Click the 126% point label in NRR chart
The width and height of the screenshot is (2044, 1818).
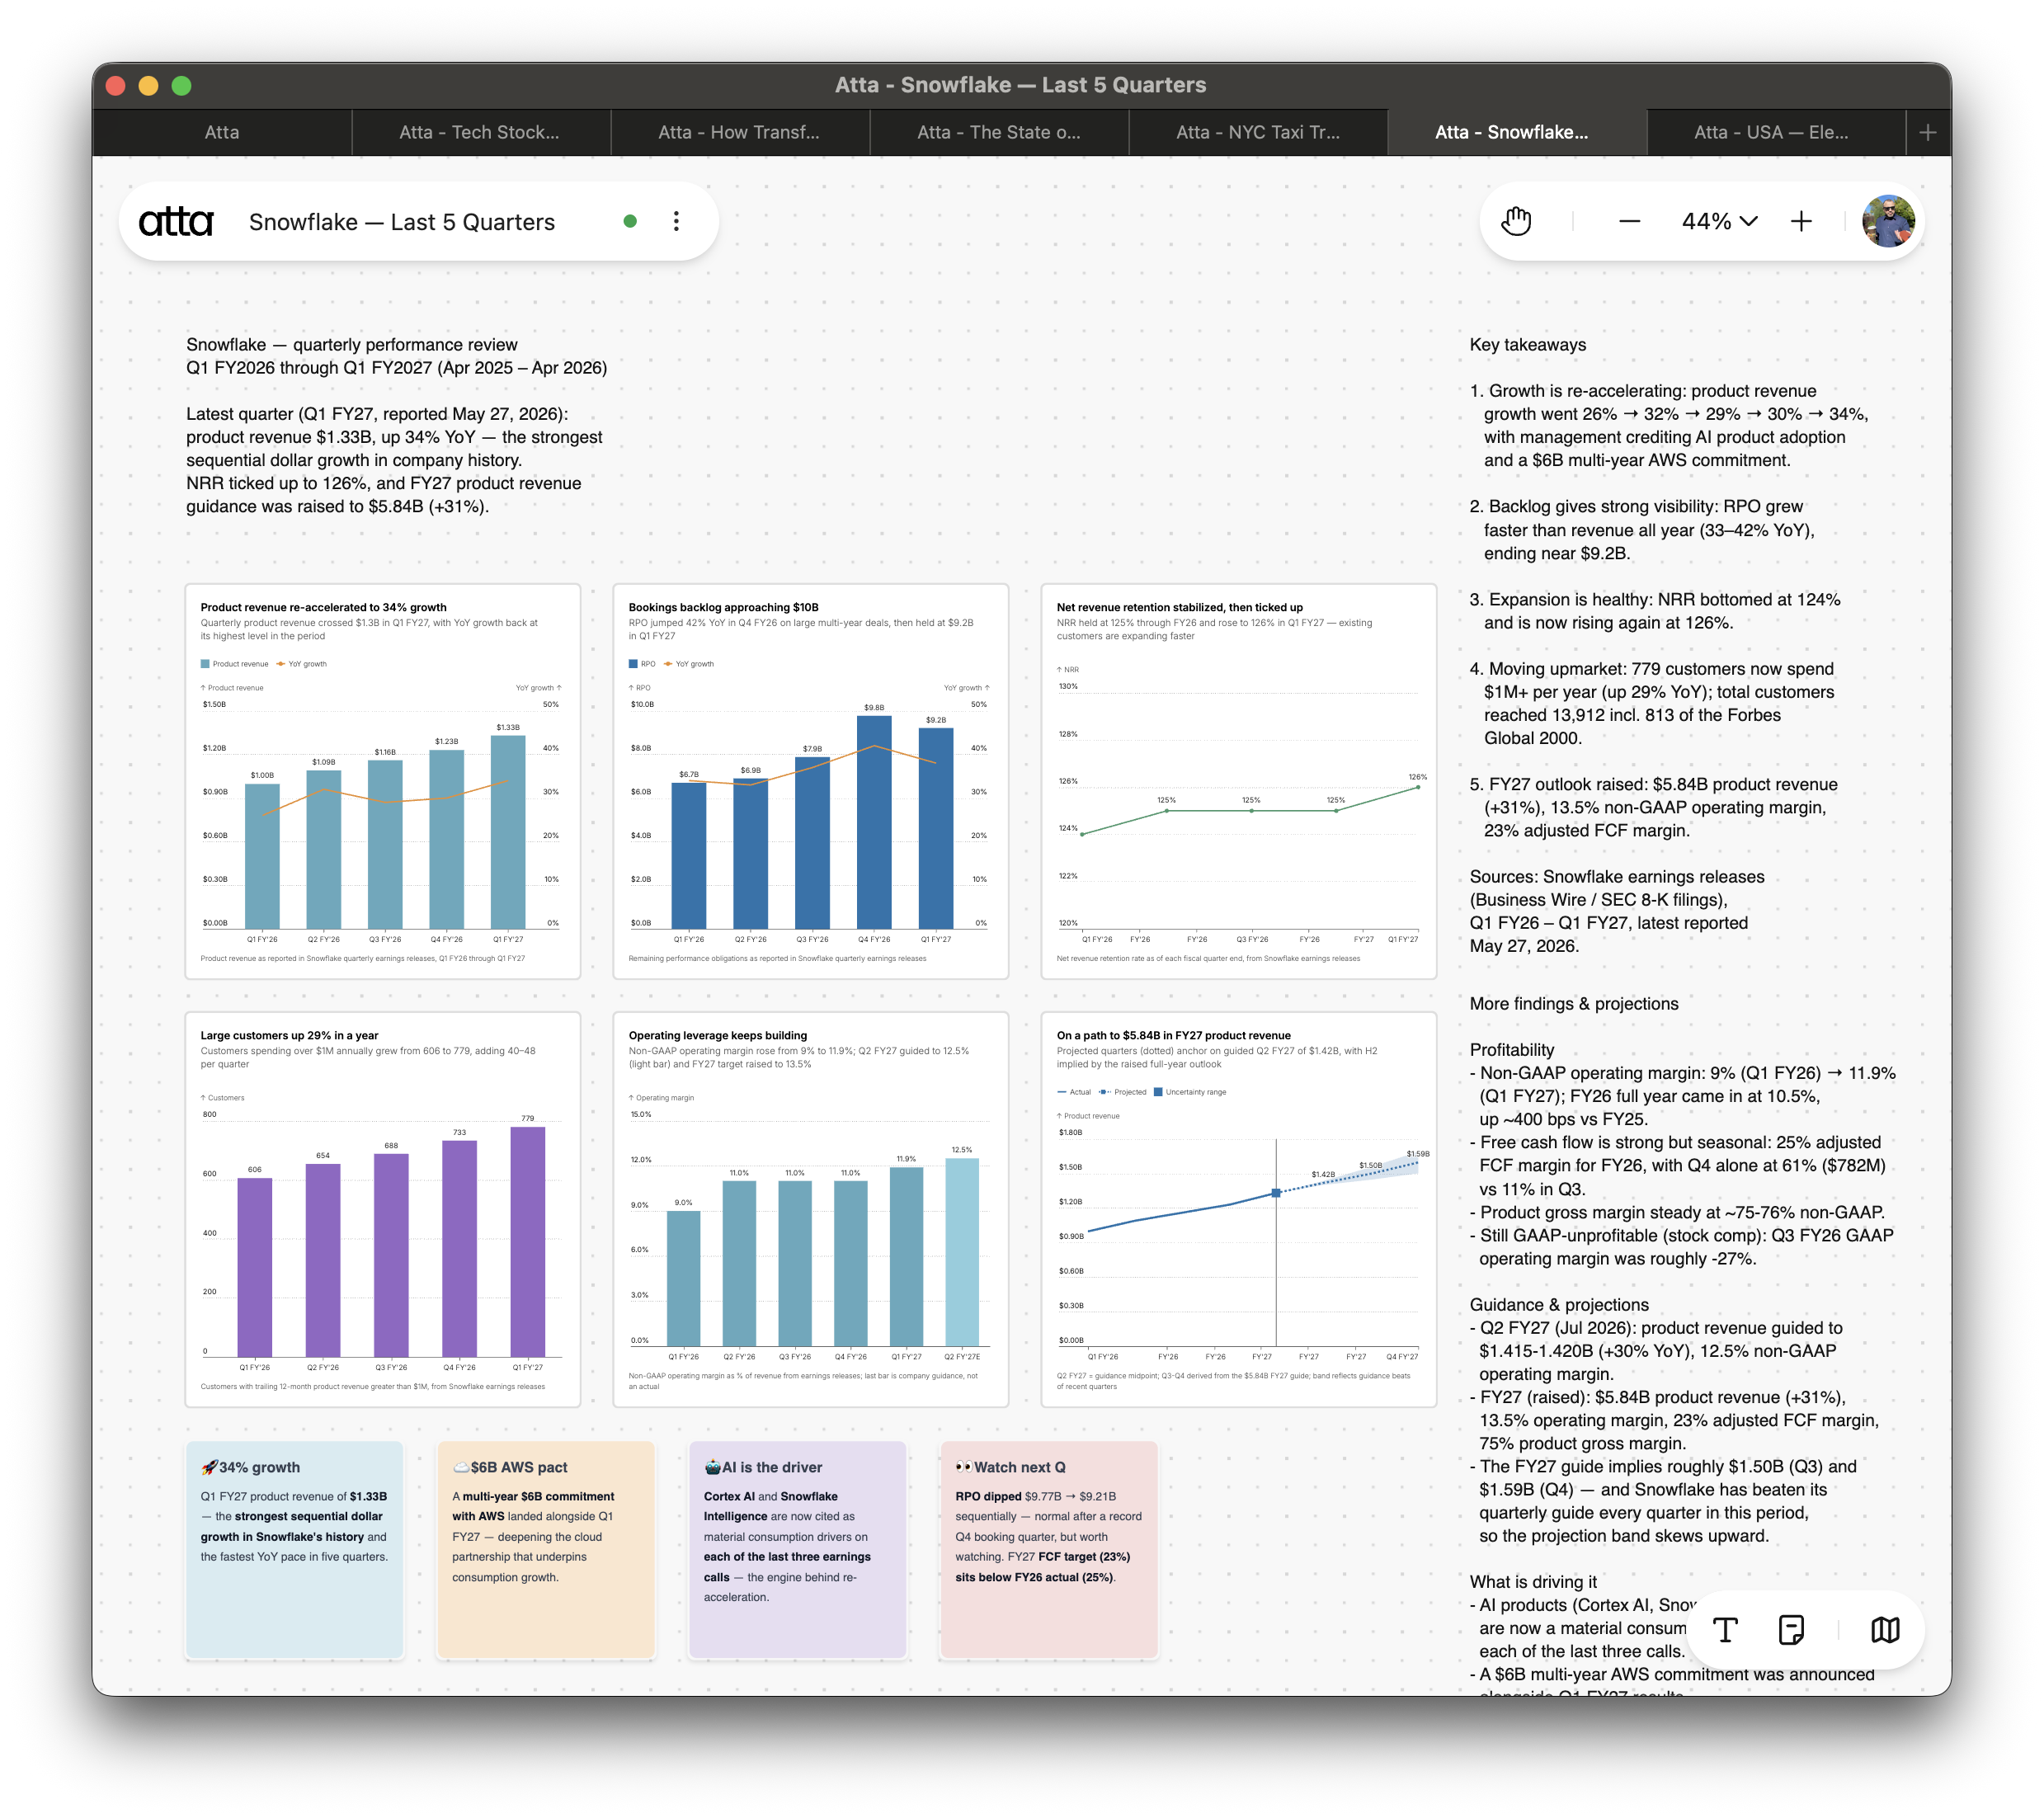(1418, 777)
